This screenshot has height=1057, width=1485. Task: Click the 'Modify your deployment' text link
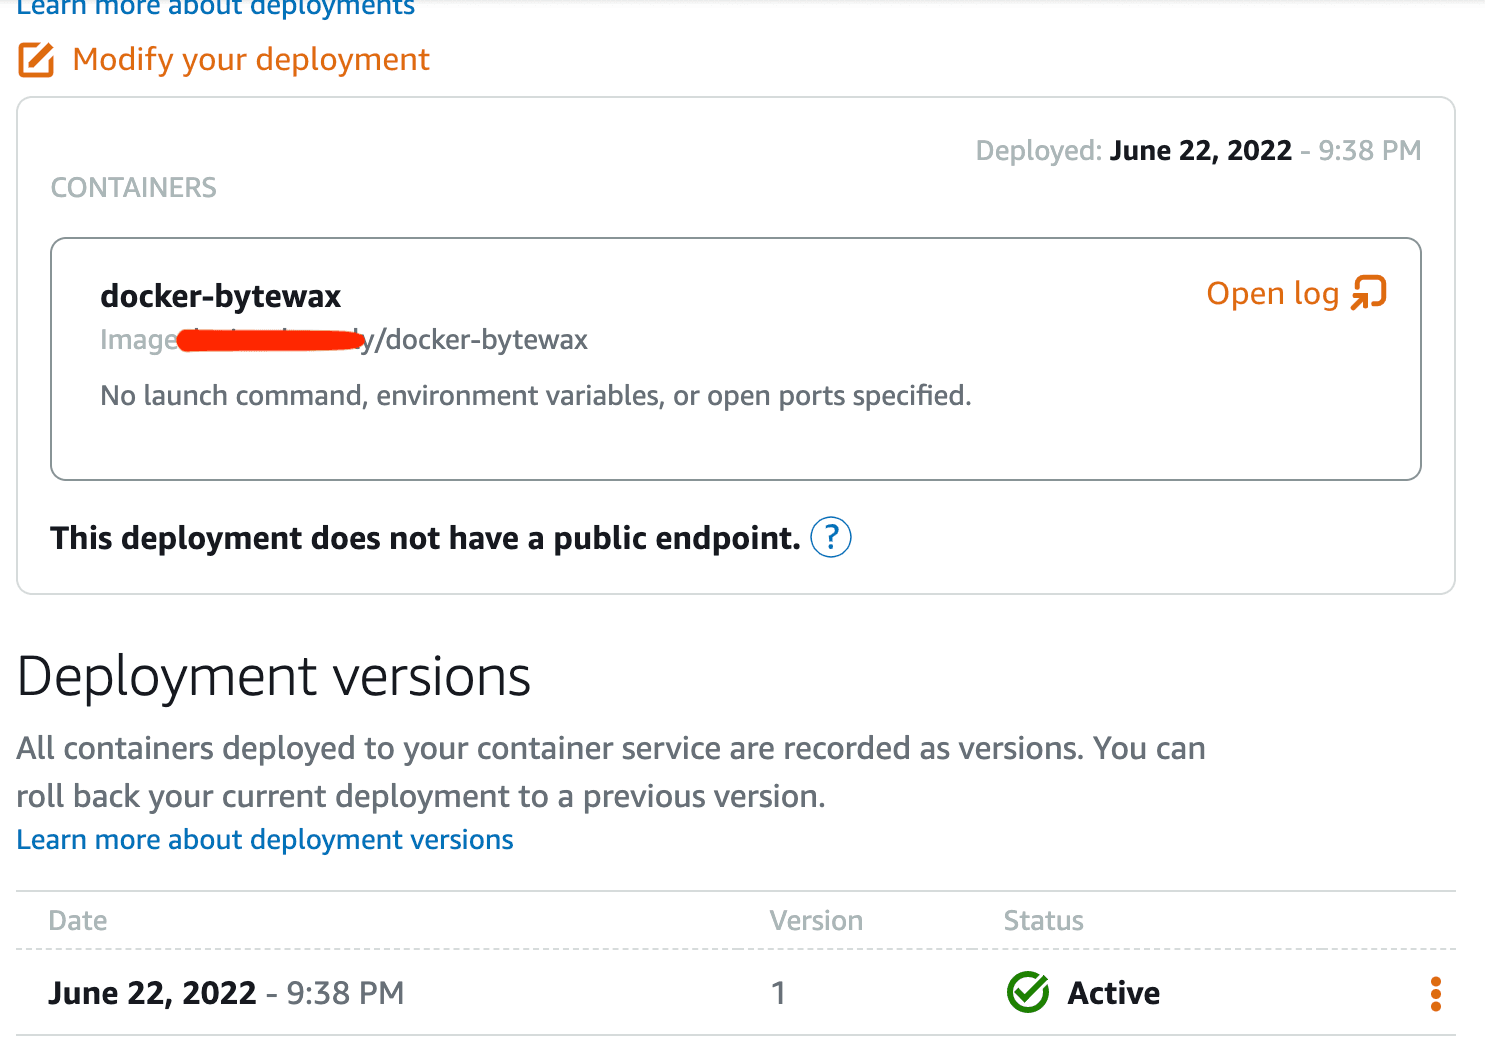click(x=251, y=60)
